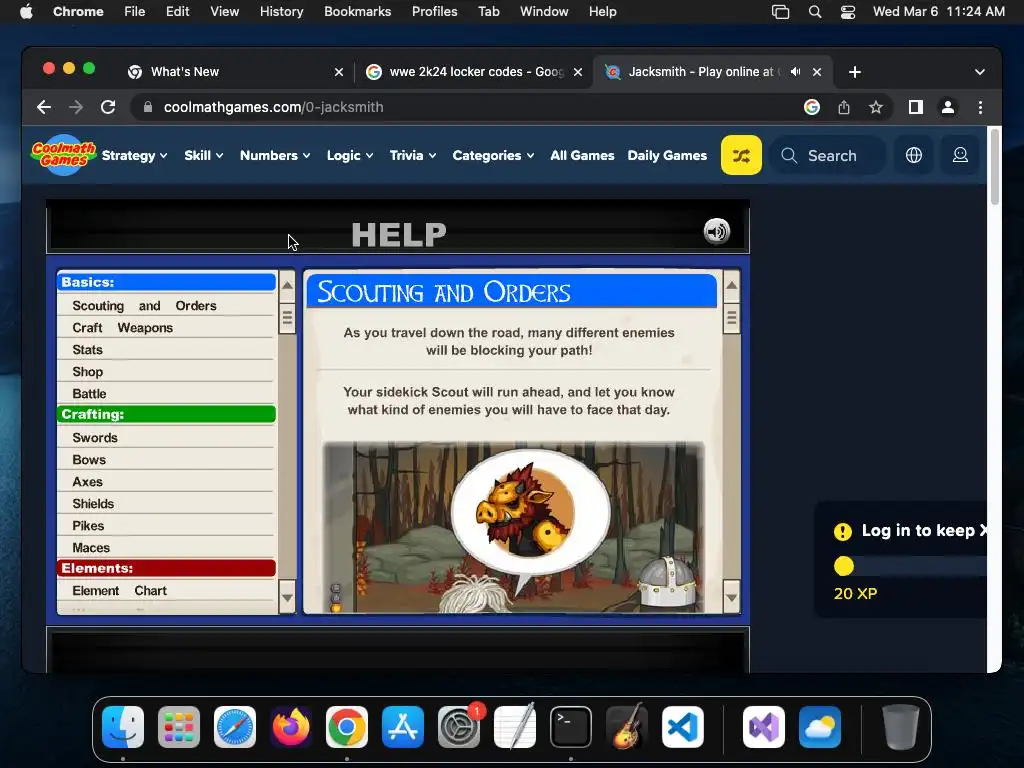Expand the Numbers dropdown menu

[275, 155]
